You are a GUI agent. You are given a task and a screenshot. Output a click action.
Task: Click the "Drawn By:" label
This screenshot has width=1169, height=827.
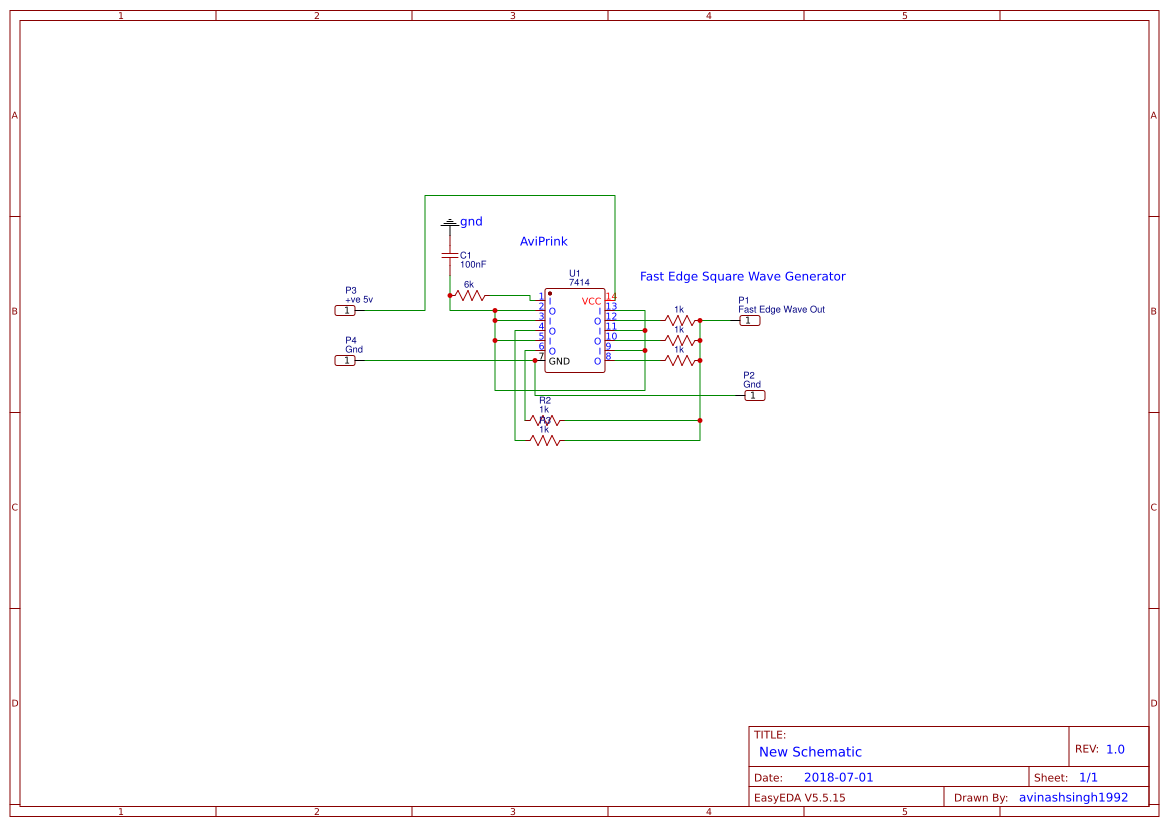click(x=981, y=798)
